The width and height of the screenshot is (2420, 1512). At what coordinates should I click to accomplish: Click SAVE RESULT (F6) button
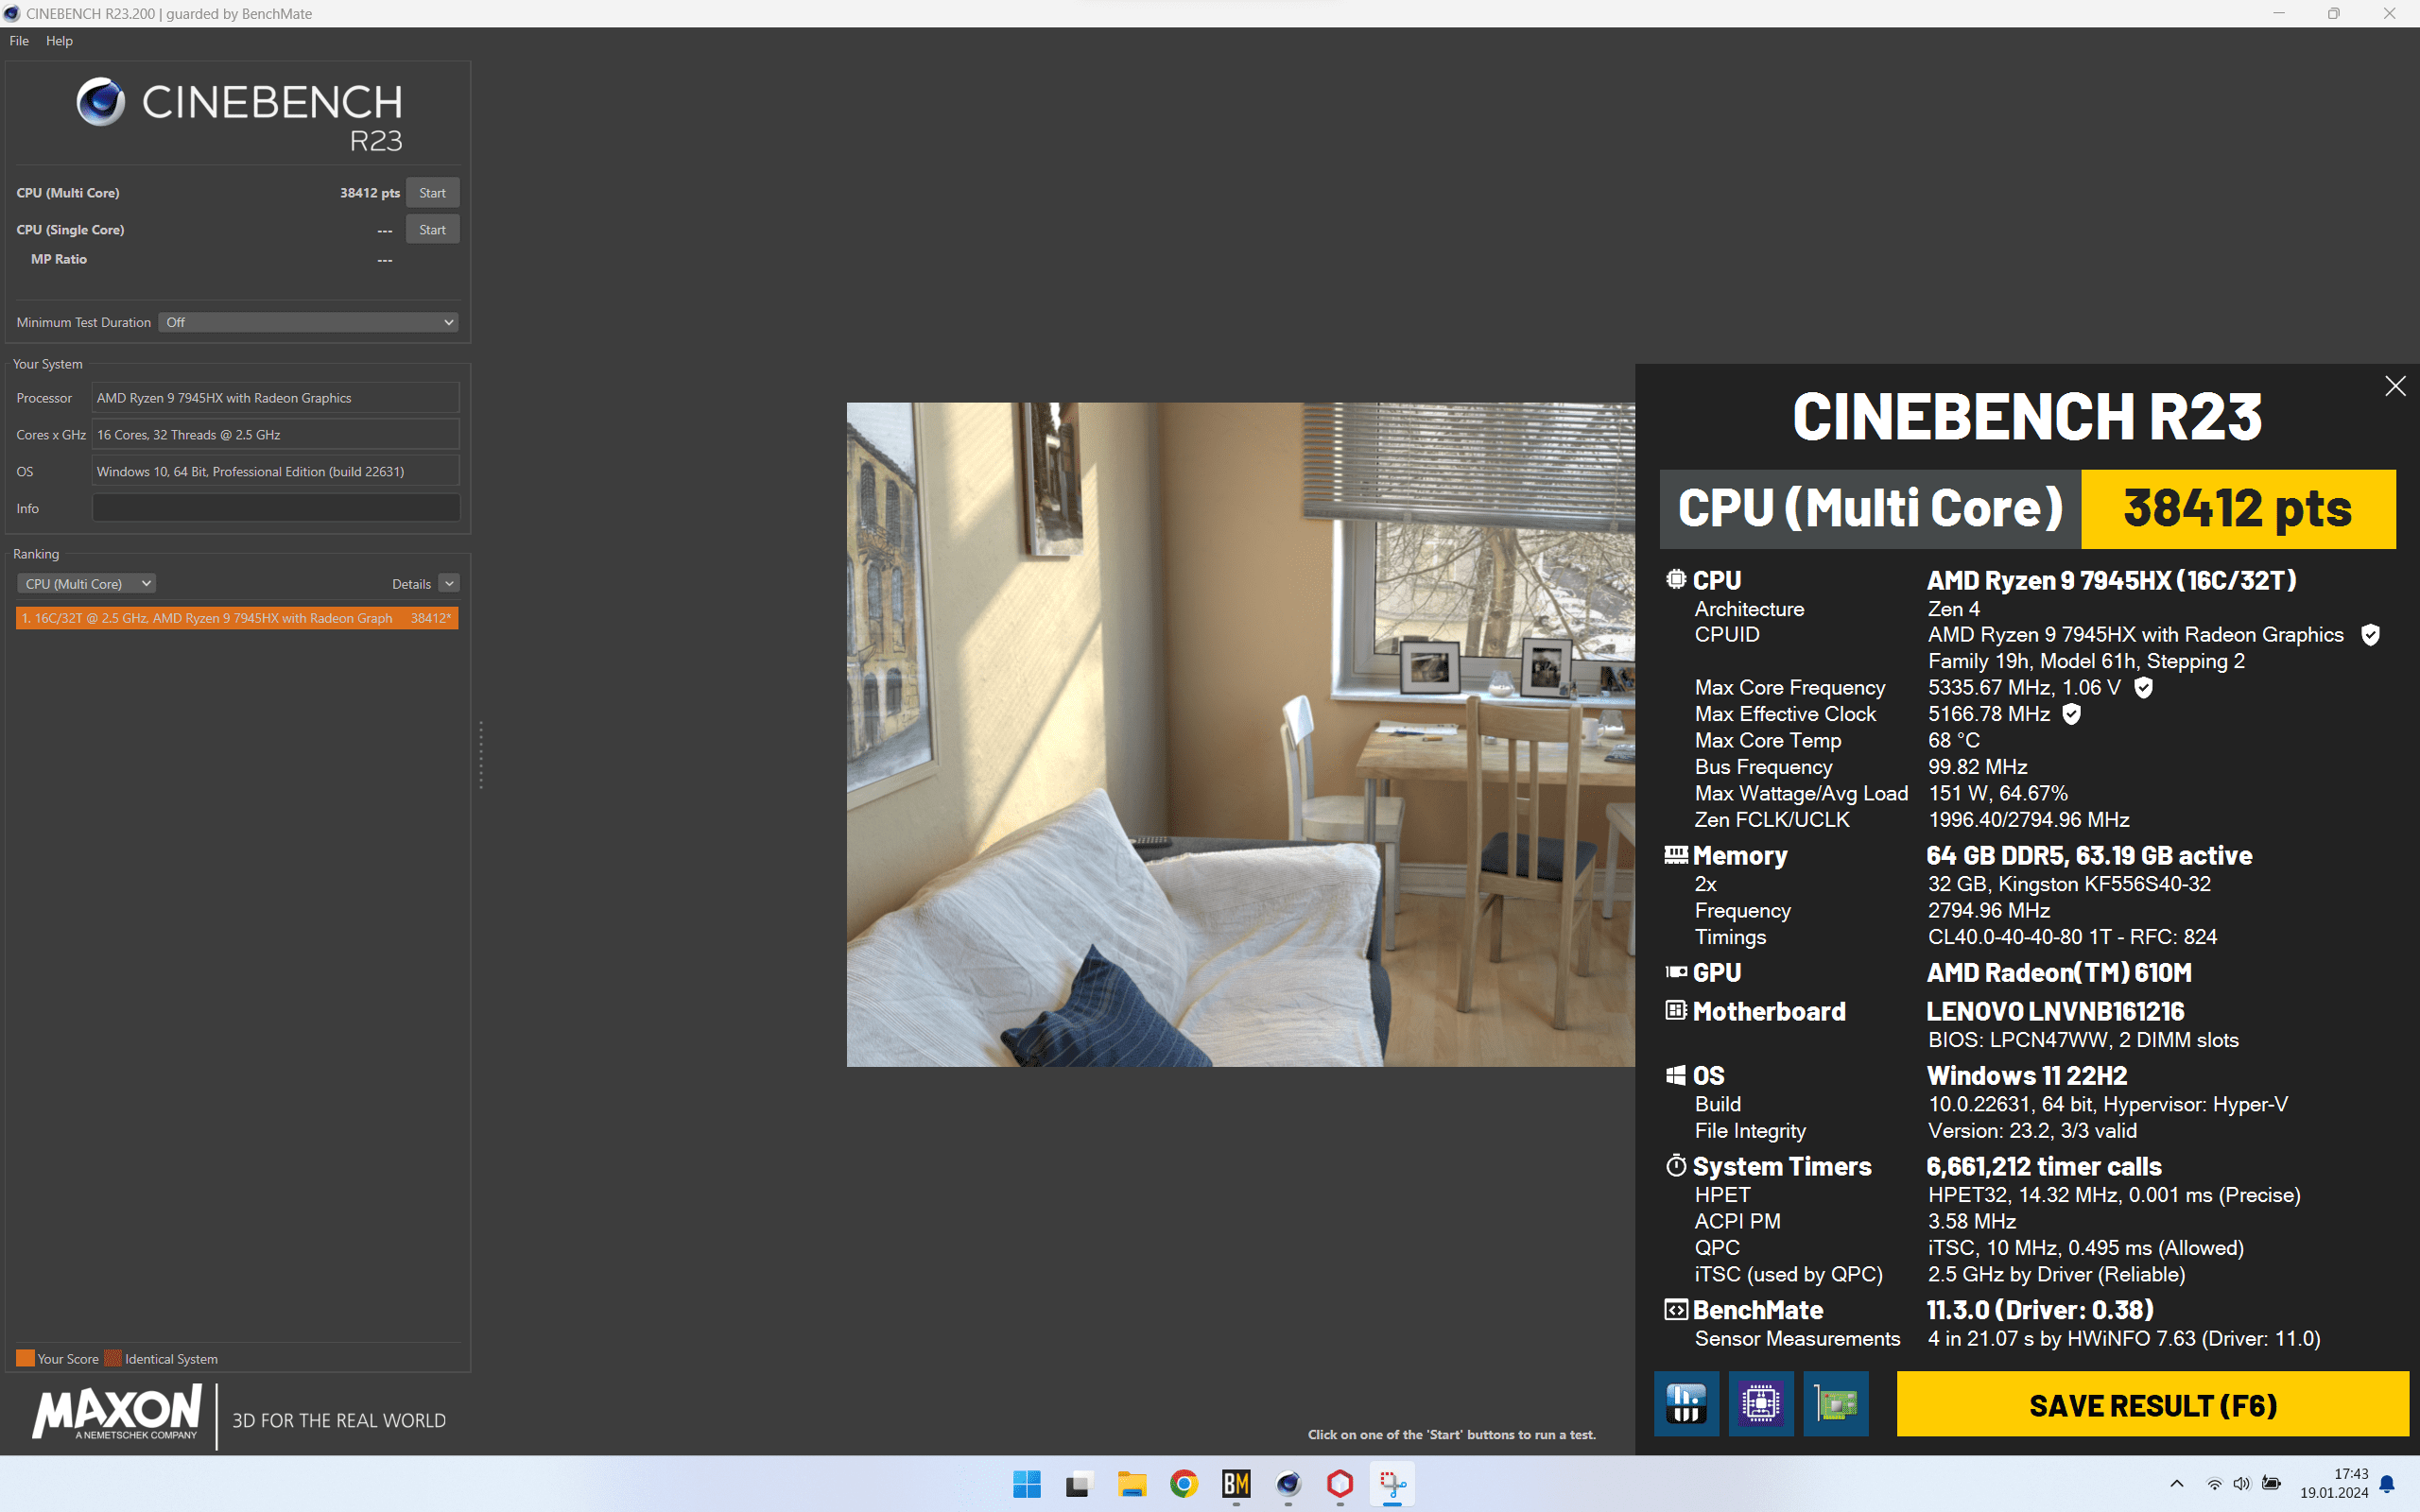click(x=2153, y=1404)
